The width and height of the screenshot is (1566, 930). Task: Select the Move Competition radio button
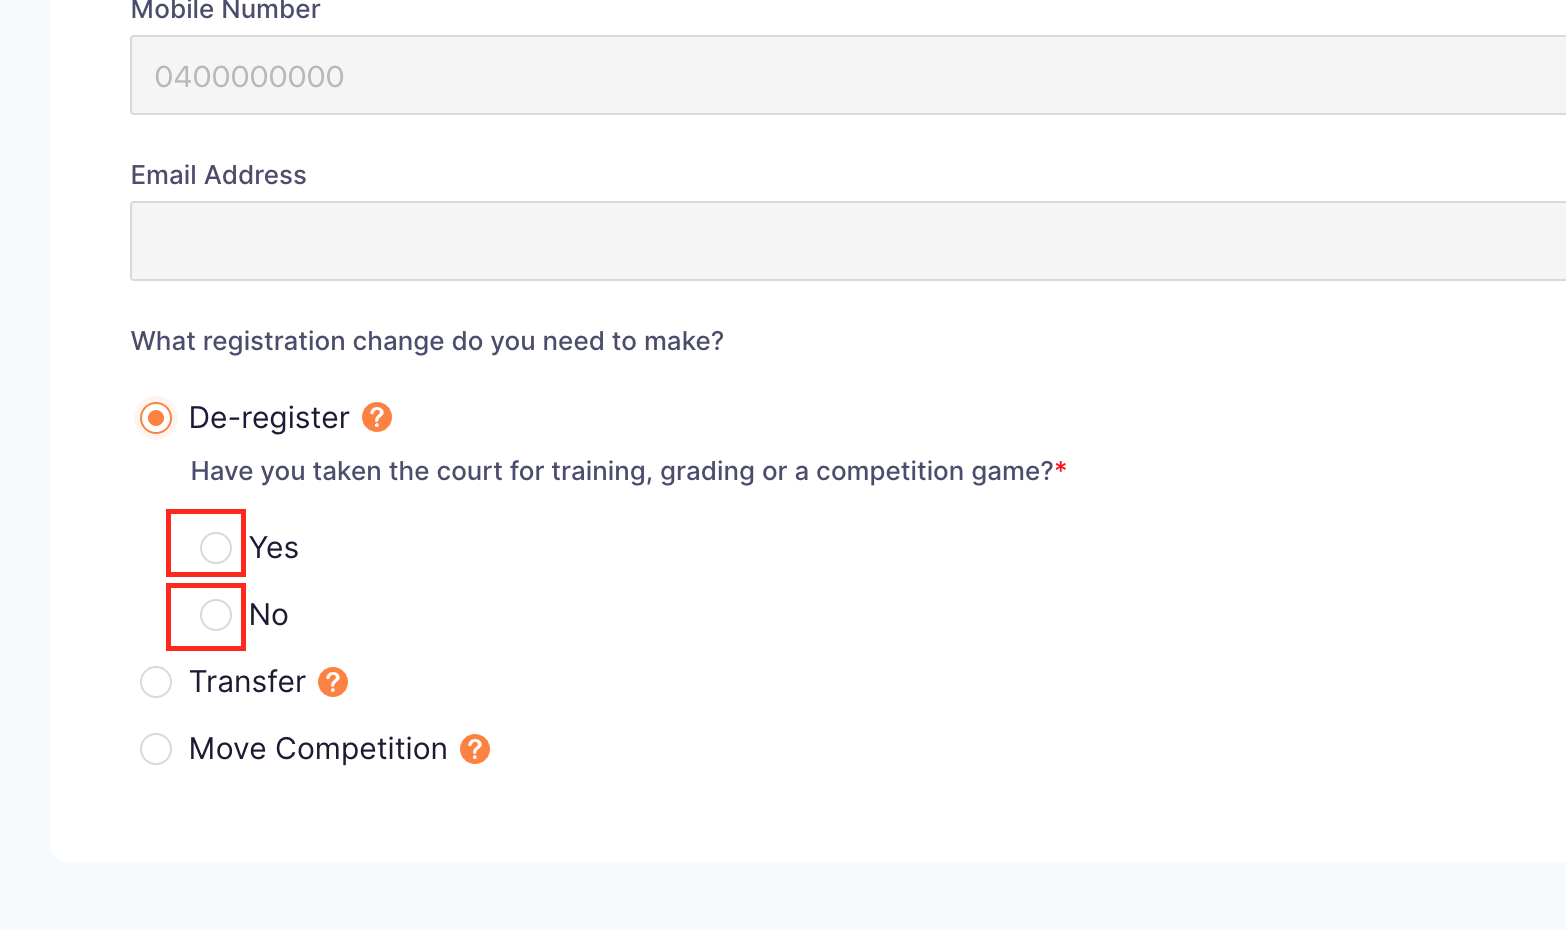156,749
